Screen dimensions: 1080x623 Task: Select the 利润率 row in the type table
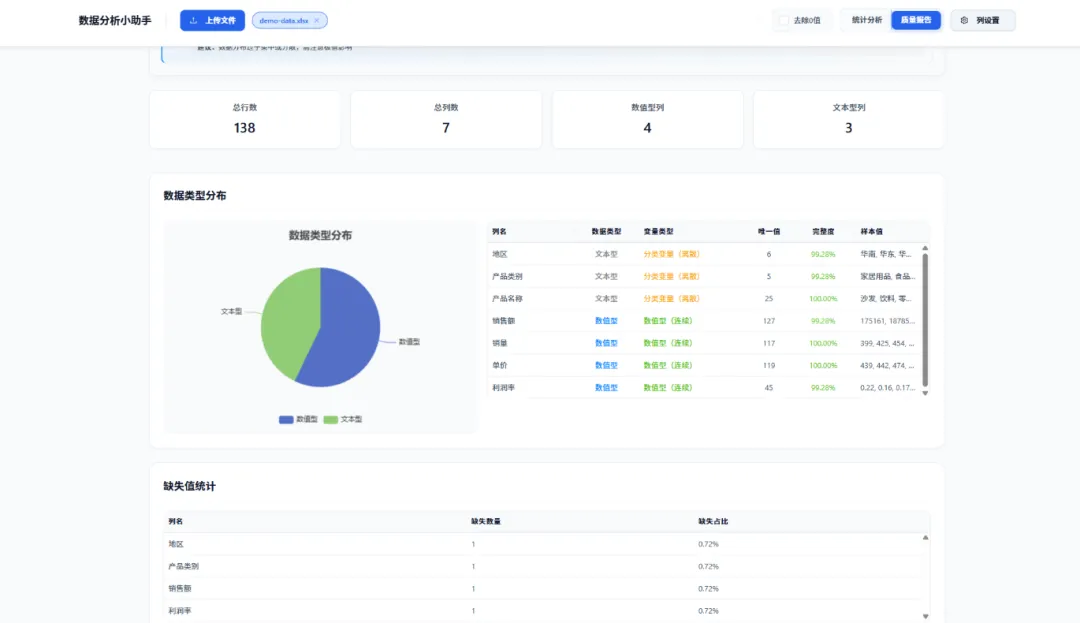[x=704, y=388]
